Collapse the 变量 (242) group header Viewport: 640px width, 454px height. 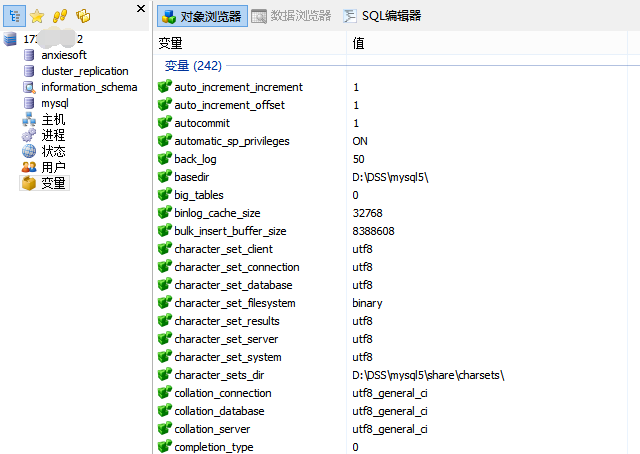[193, 66]
